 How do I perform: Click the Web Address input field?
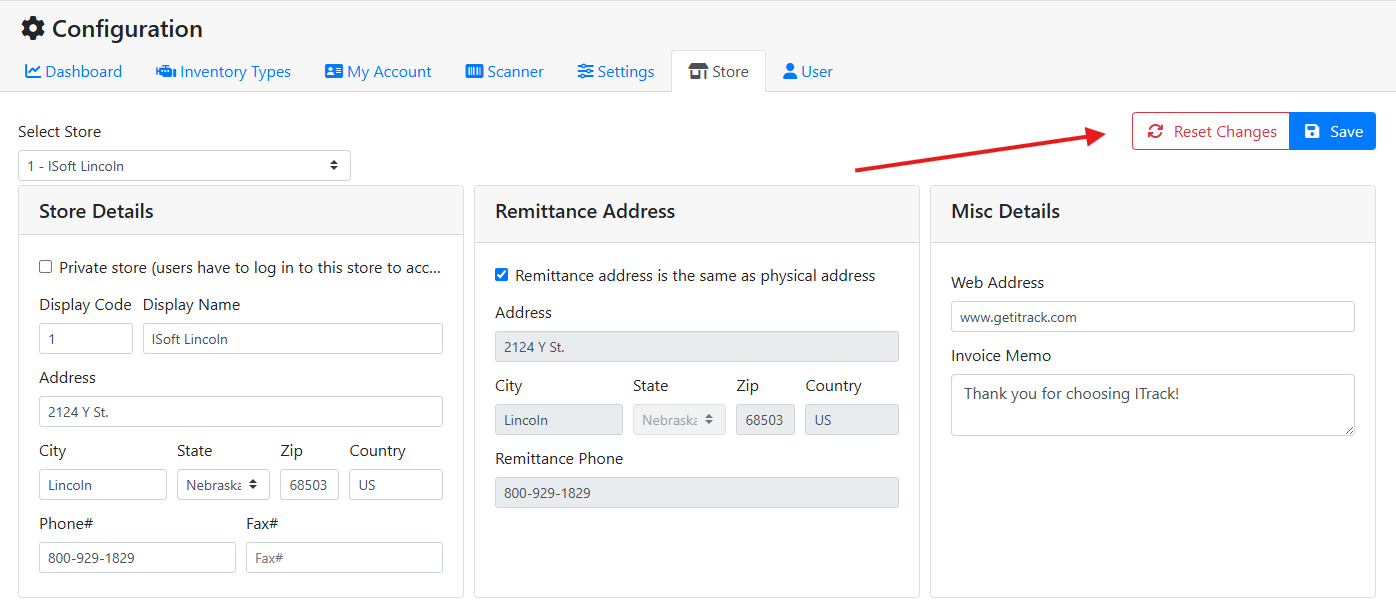tap(1152, 317)
